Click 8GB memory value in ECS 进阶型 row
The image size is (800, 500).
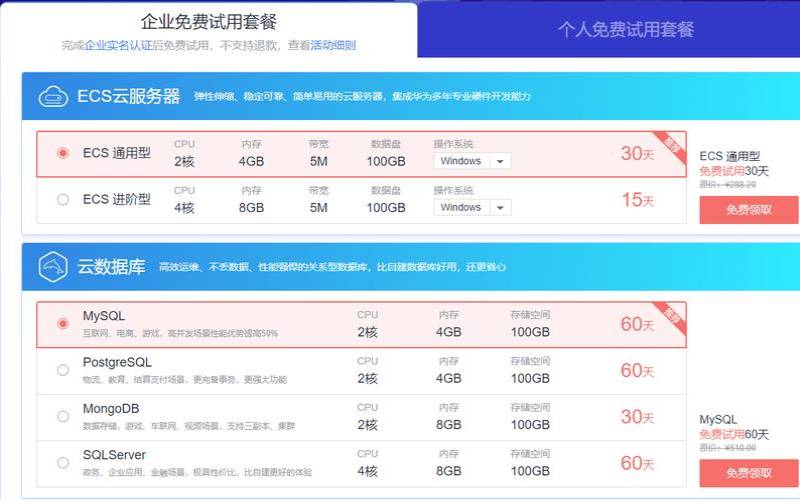point(251,208)
